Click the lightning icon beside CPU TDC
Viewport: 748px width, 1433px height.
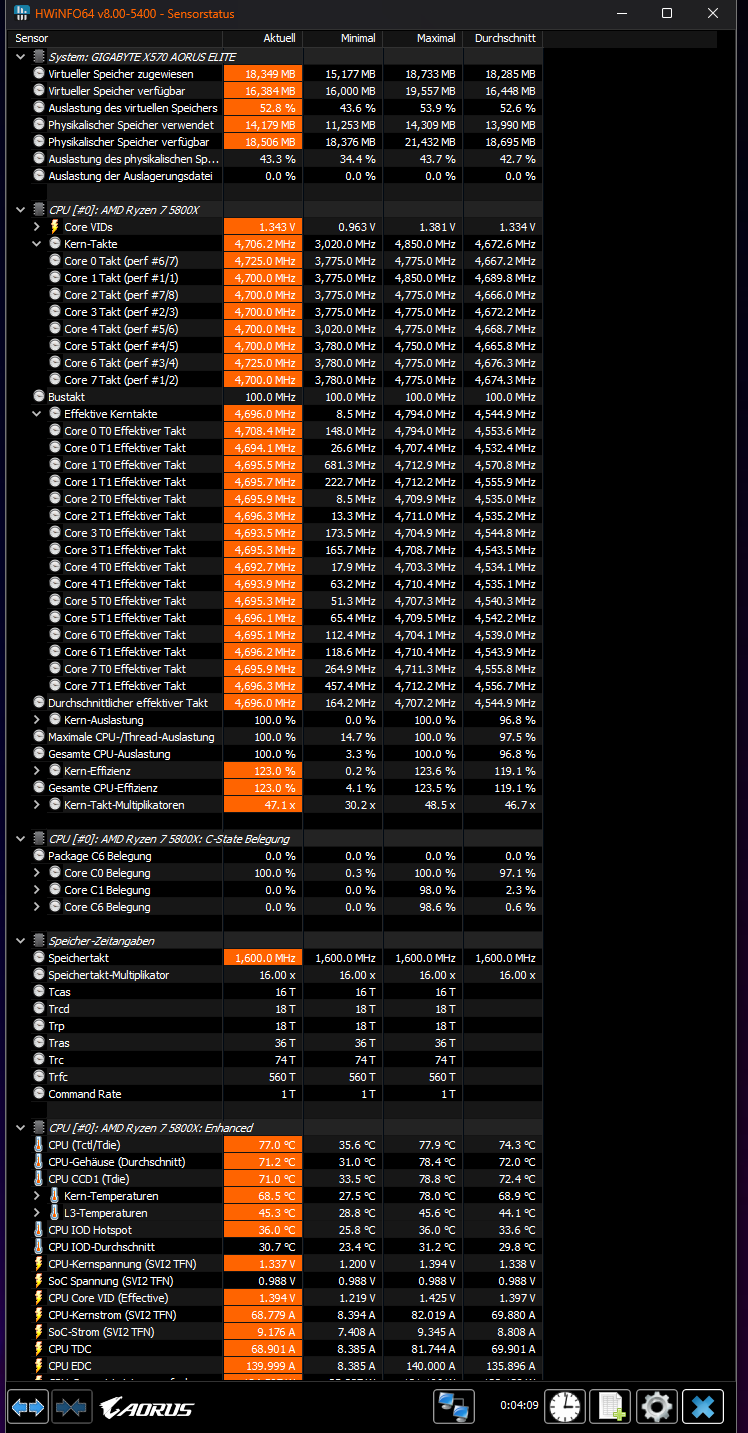tap(39, 1349)
